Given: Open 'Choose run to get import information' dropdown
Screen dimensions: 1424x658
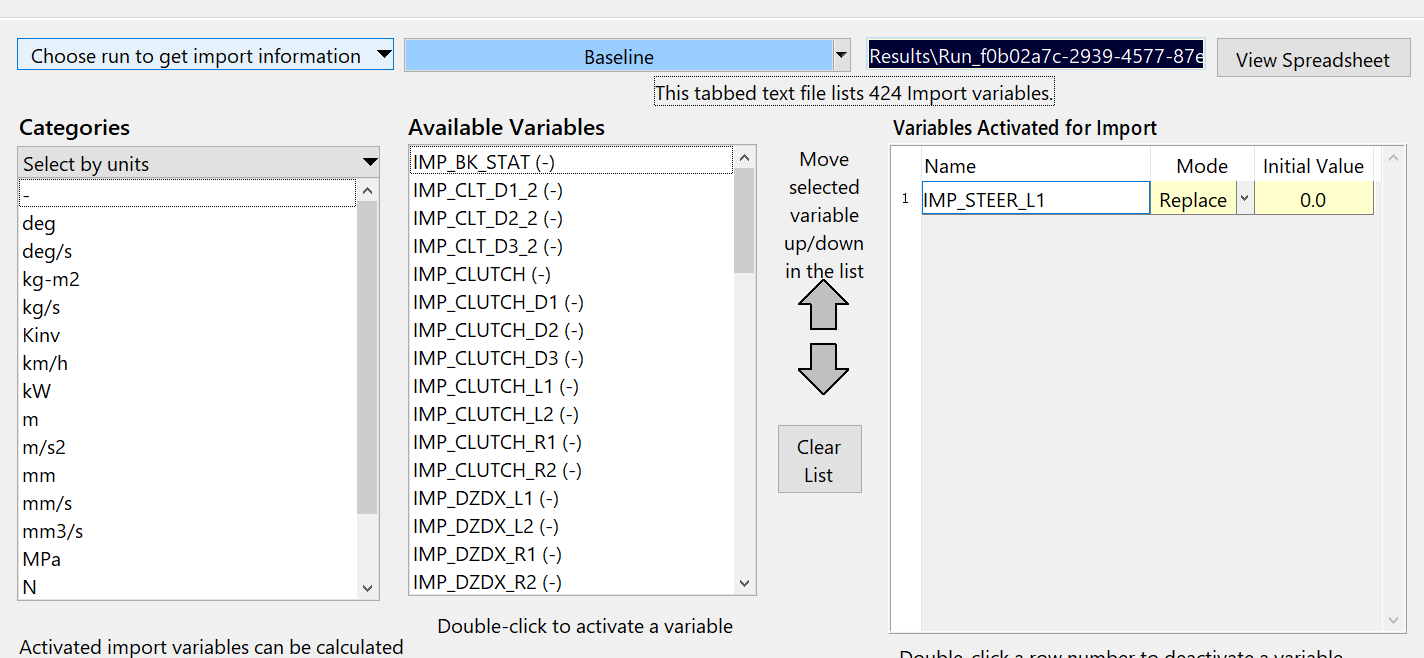Looking at the screenshot, I should tap(205, 55).
